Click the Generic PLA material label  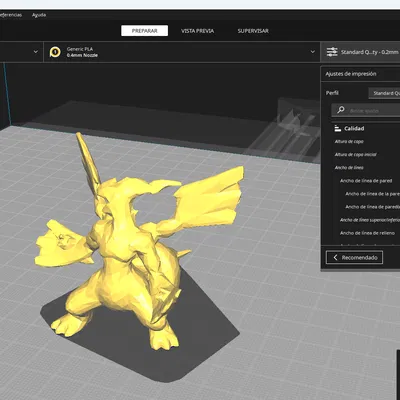[80, 49]
